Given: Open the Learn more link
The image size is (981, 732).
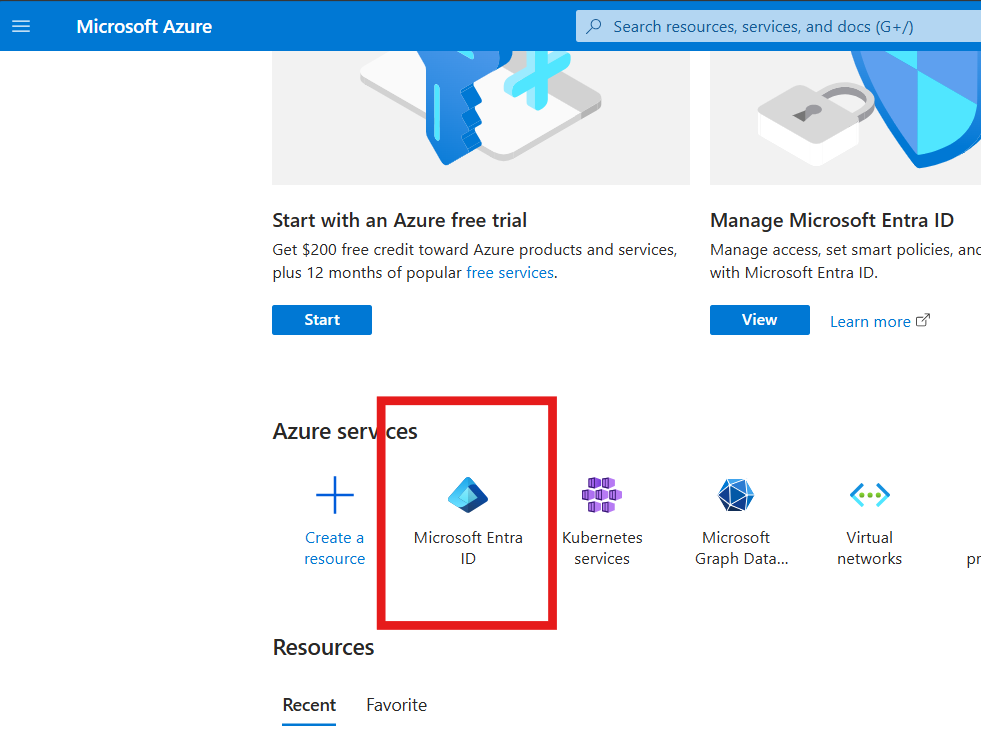Looking at the screenshot, I should (x=870, y=322).
